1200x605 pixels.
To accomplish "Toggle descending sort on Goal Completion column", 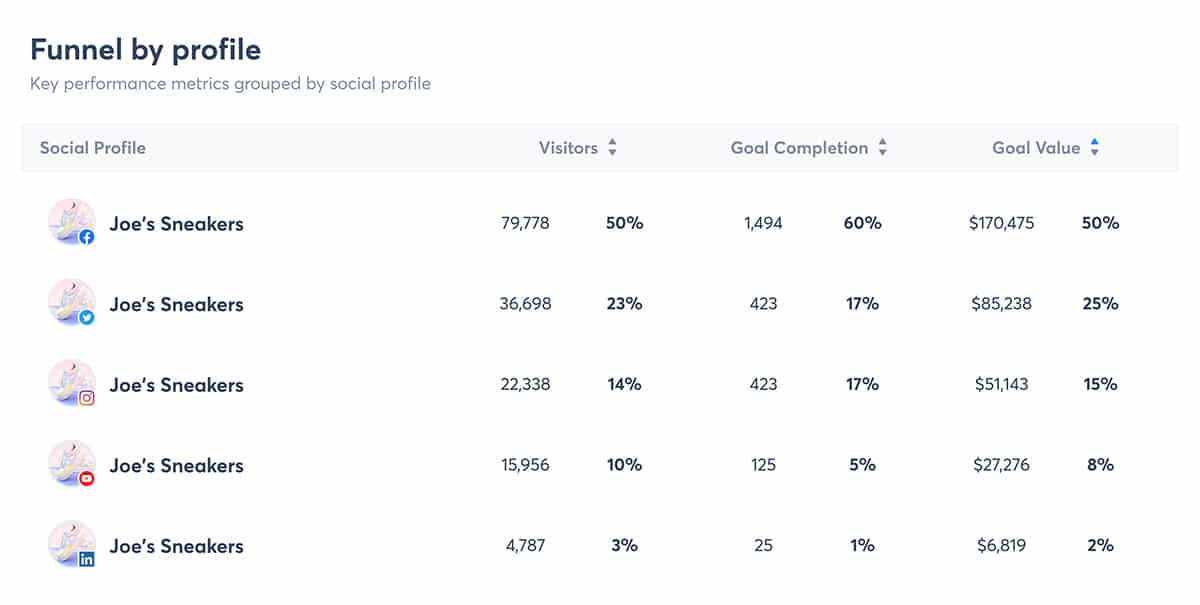I will 883,152.
